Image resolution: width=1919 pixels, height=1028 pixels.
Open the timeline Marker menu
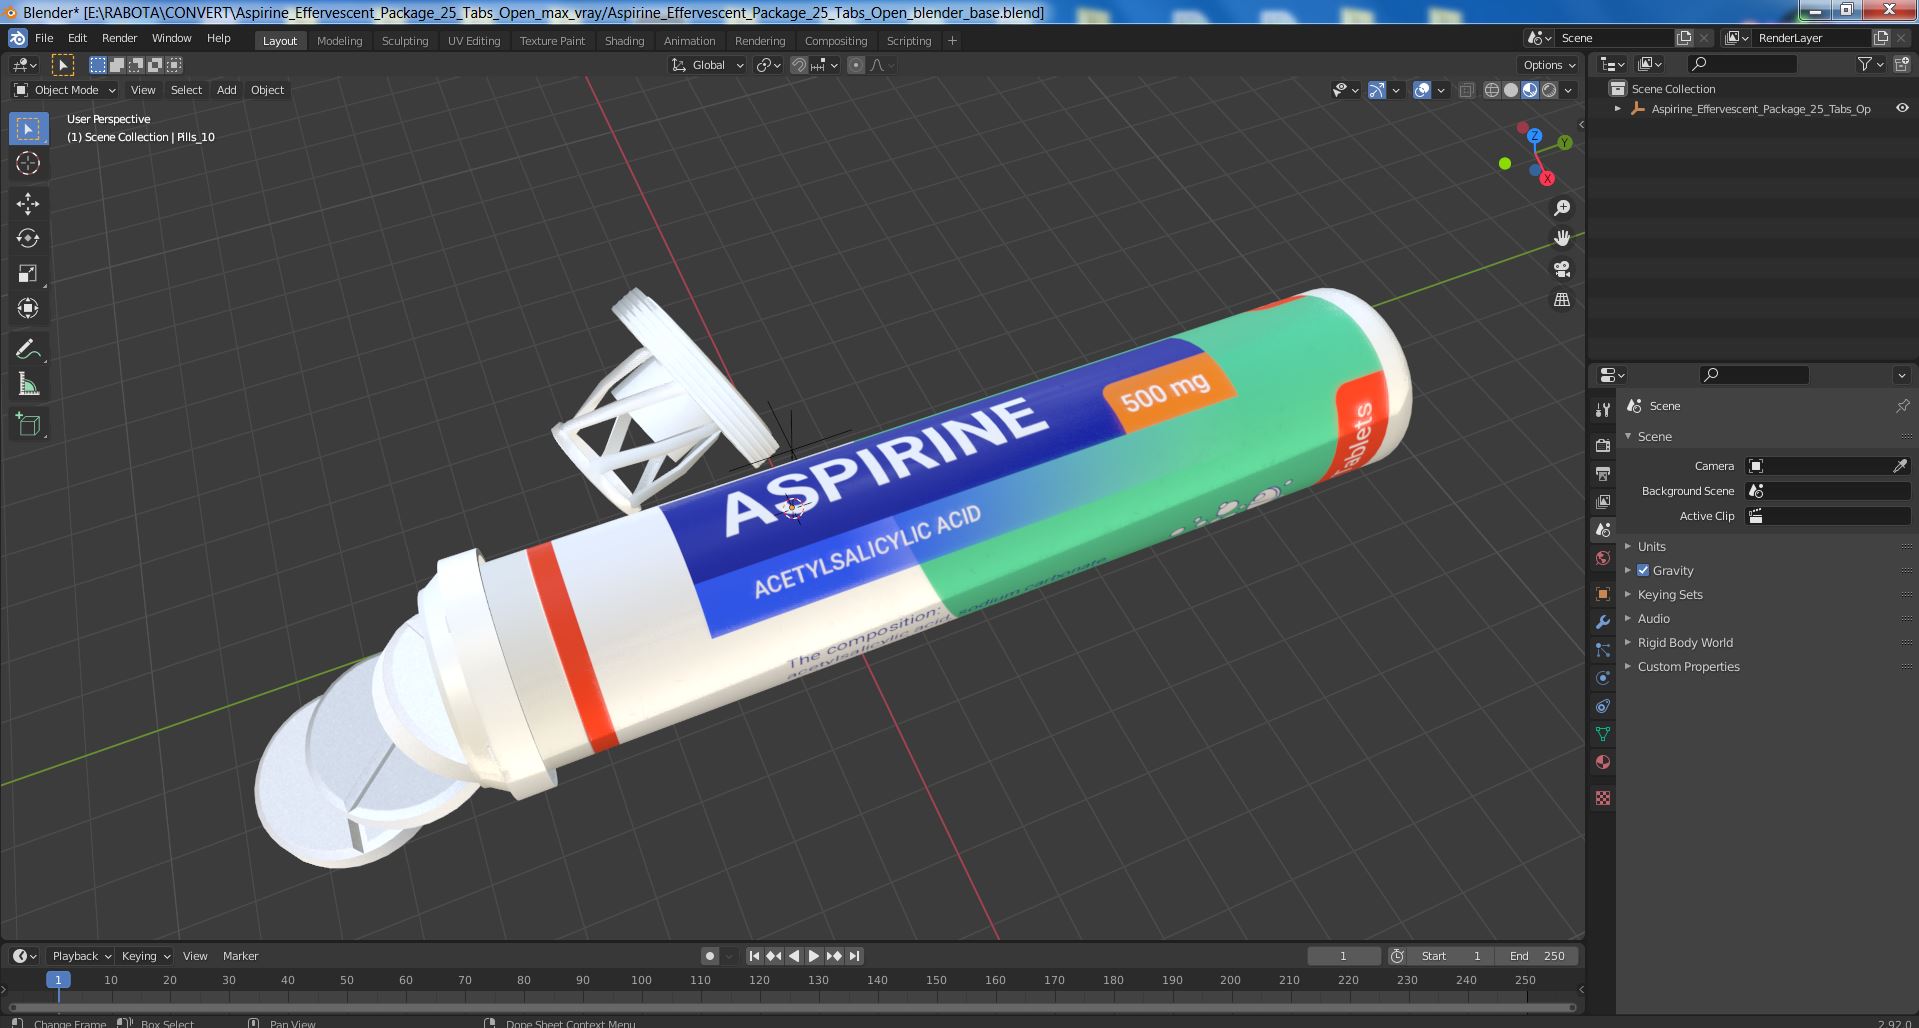pyautogui.click(x=240, y=956)
